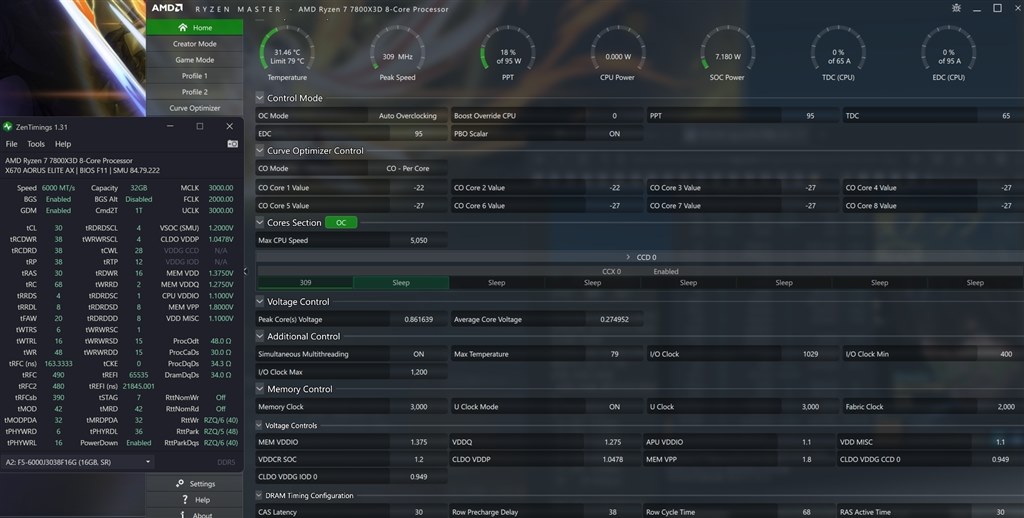This screenshot has width=1024, height=518.
Task: Toggle Simultaneous Multithreading ON value
Action: click(419, 354)
